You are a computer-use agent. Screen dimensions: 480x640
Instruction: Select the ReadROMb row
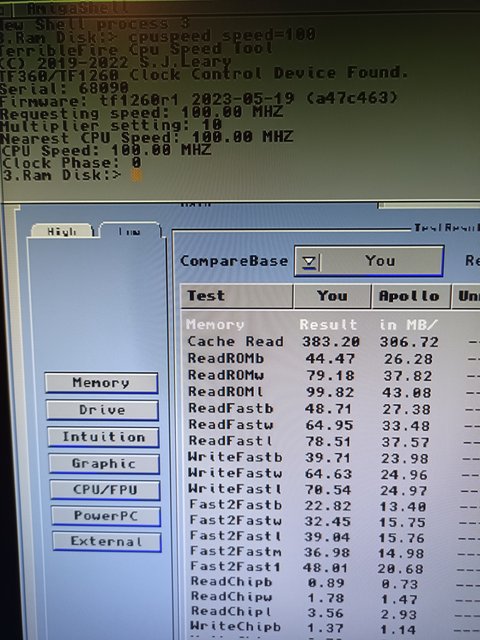(x=331, y=358)
